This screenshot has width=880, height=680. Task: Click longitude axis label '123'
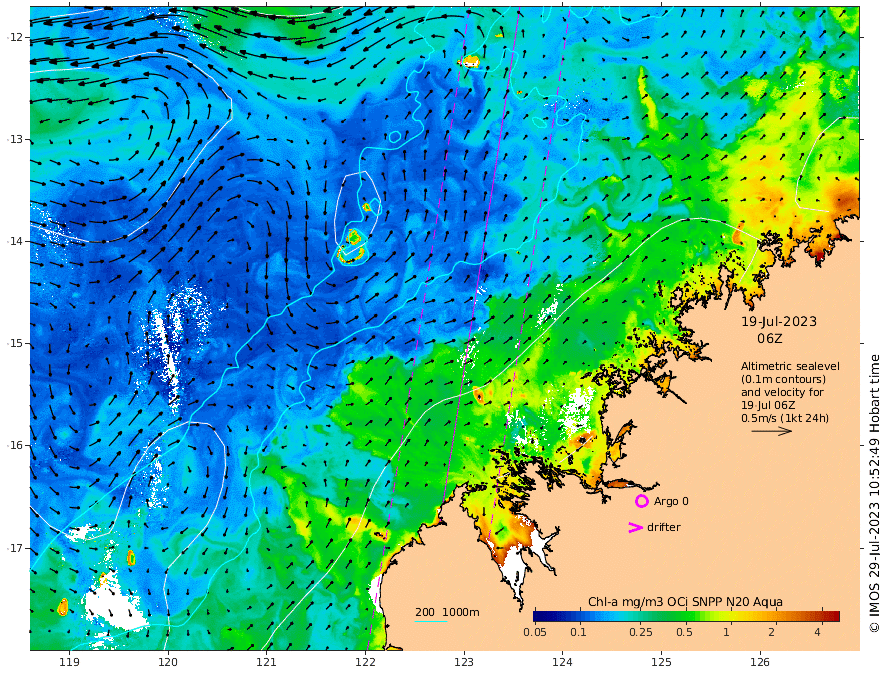(464, 663)
